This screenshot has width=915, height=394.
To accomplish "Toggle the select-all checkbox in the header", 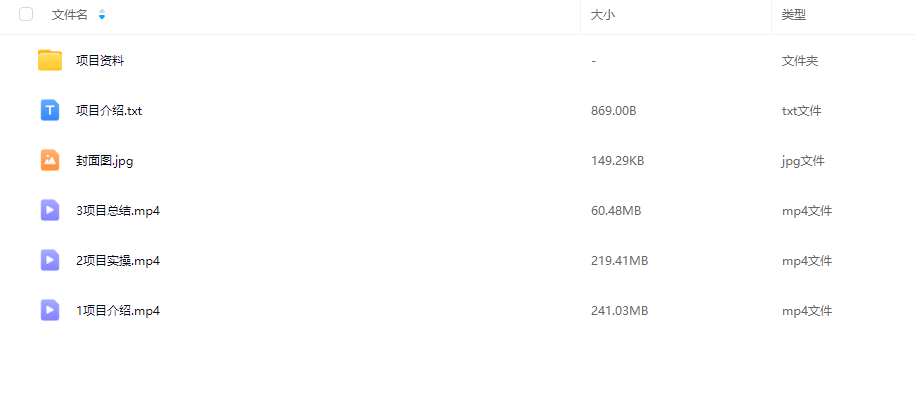I will pos(26,15).
